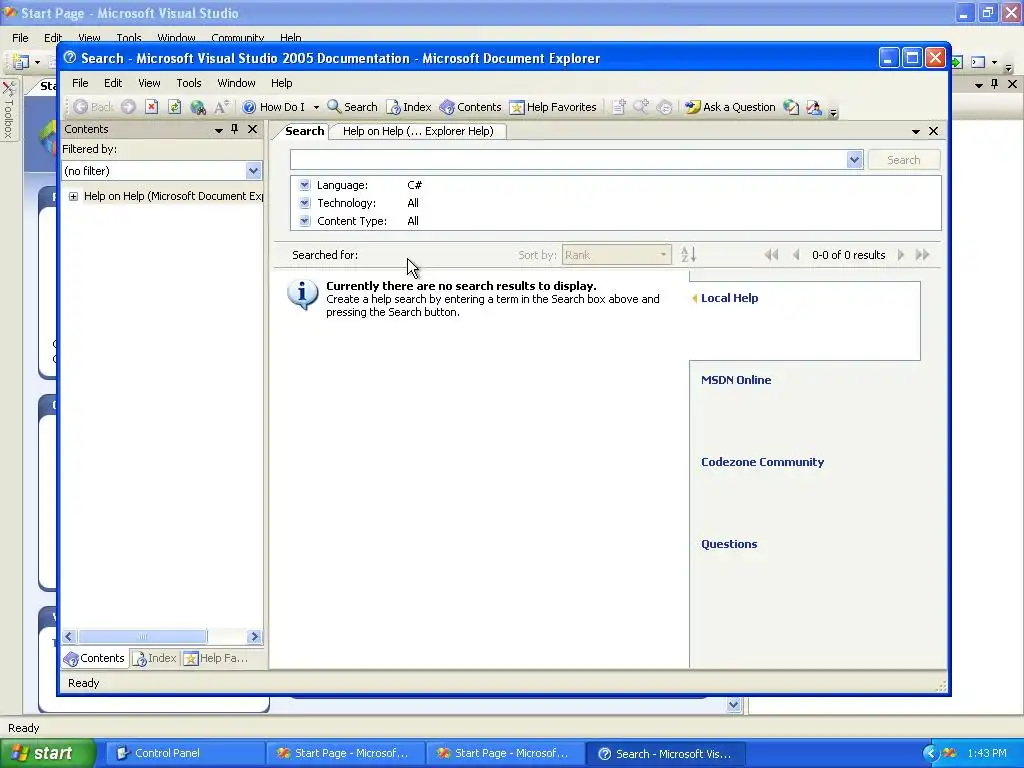Expand the Content Type filter options
This screenshot has height=768, width=1024.
(x=304, y=221)
